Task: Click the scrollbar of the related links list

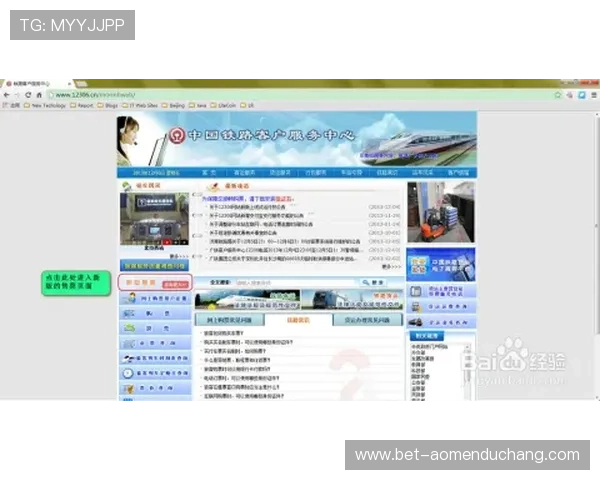Action: (x=467, y=372)
